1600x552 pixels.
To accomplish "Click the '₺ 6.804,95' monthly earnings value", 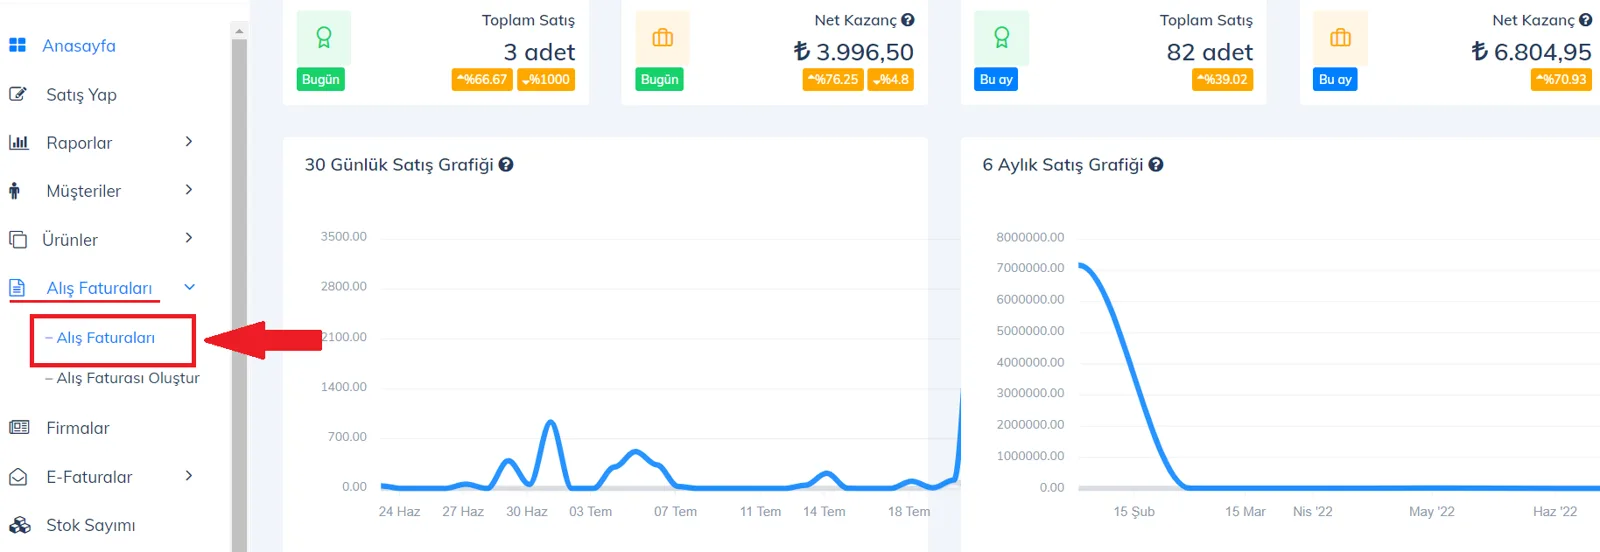I will point(1531,52).
